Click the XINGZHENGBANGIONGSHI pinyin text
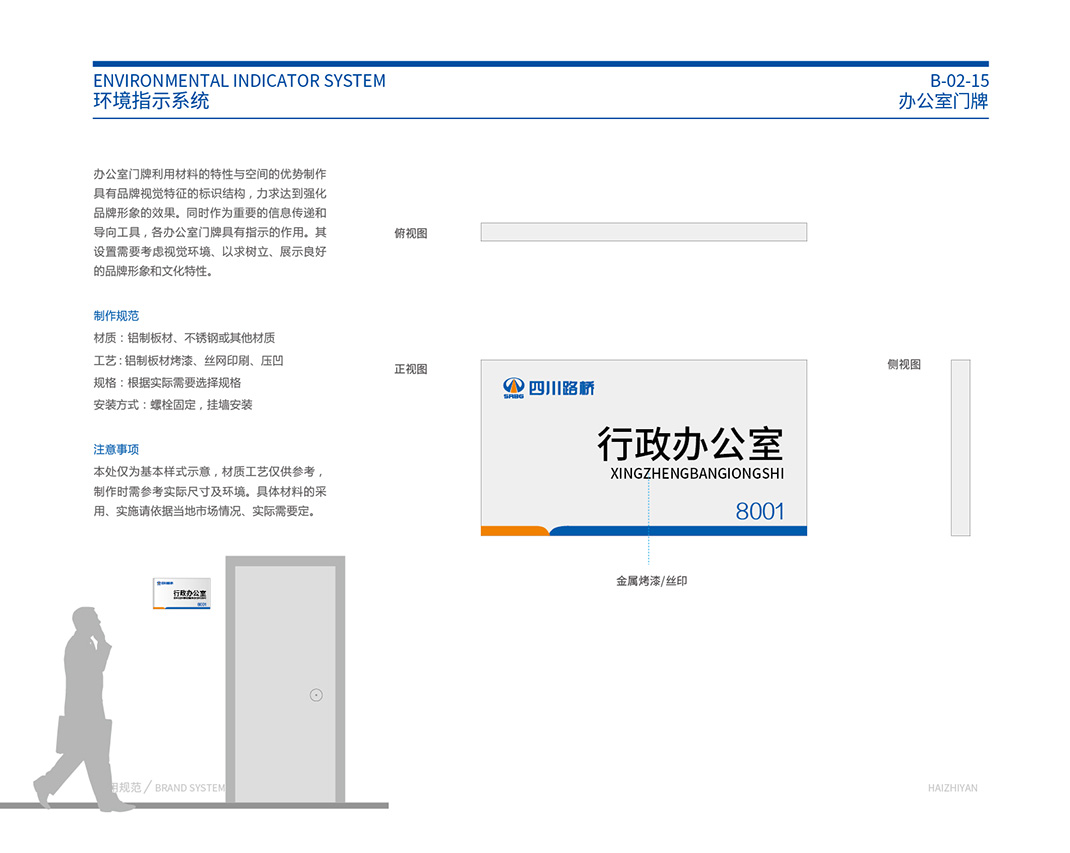Viewport: 1070px width, 853px height. coord(696,473)
